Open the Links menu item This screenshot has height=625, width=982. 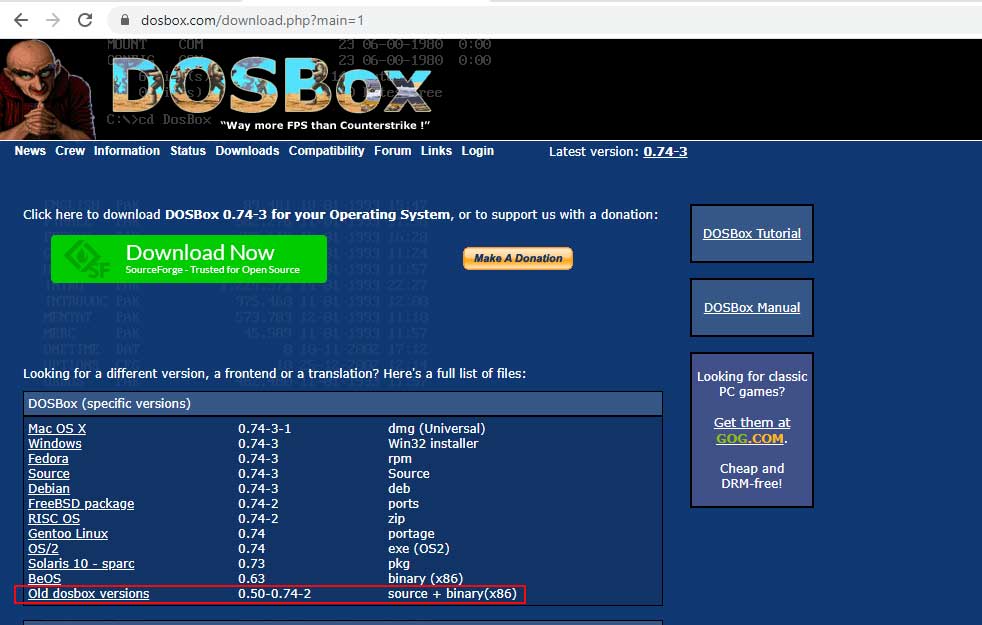point(436,151)
